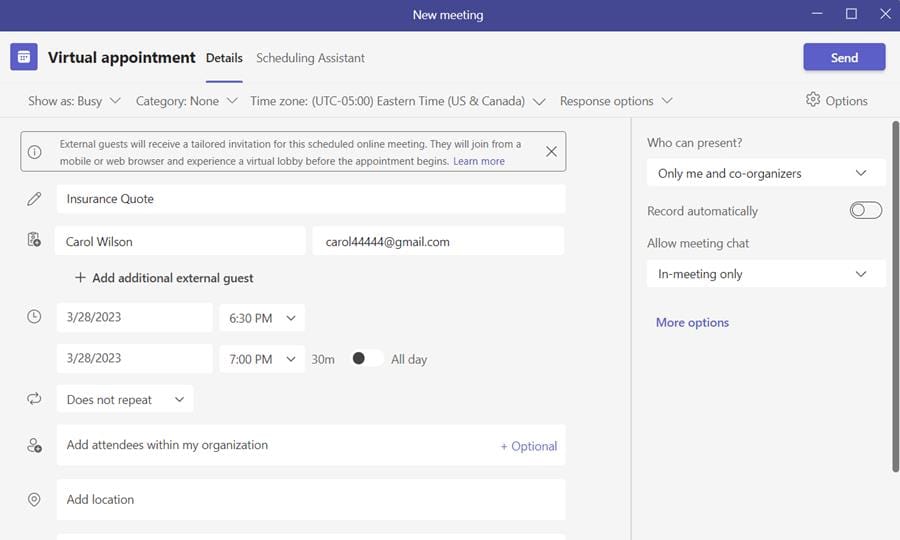This screenshot has height=540, width=900.
Task: Click the Allow meeting chat label
Action: click(x=698, y=243)
